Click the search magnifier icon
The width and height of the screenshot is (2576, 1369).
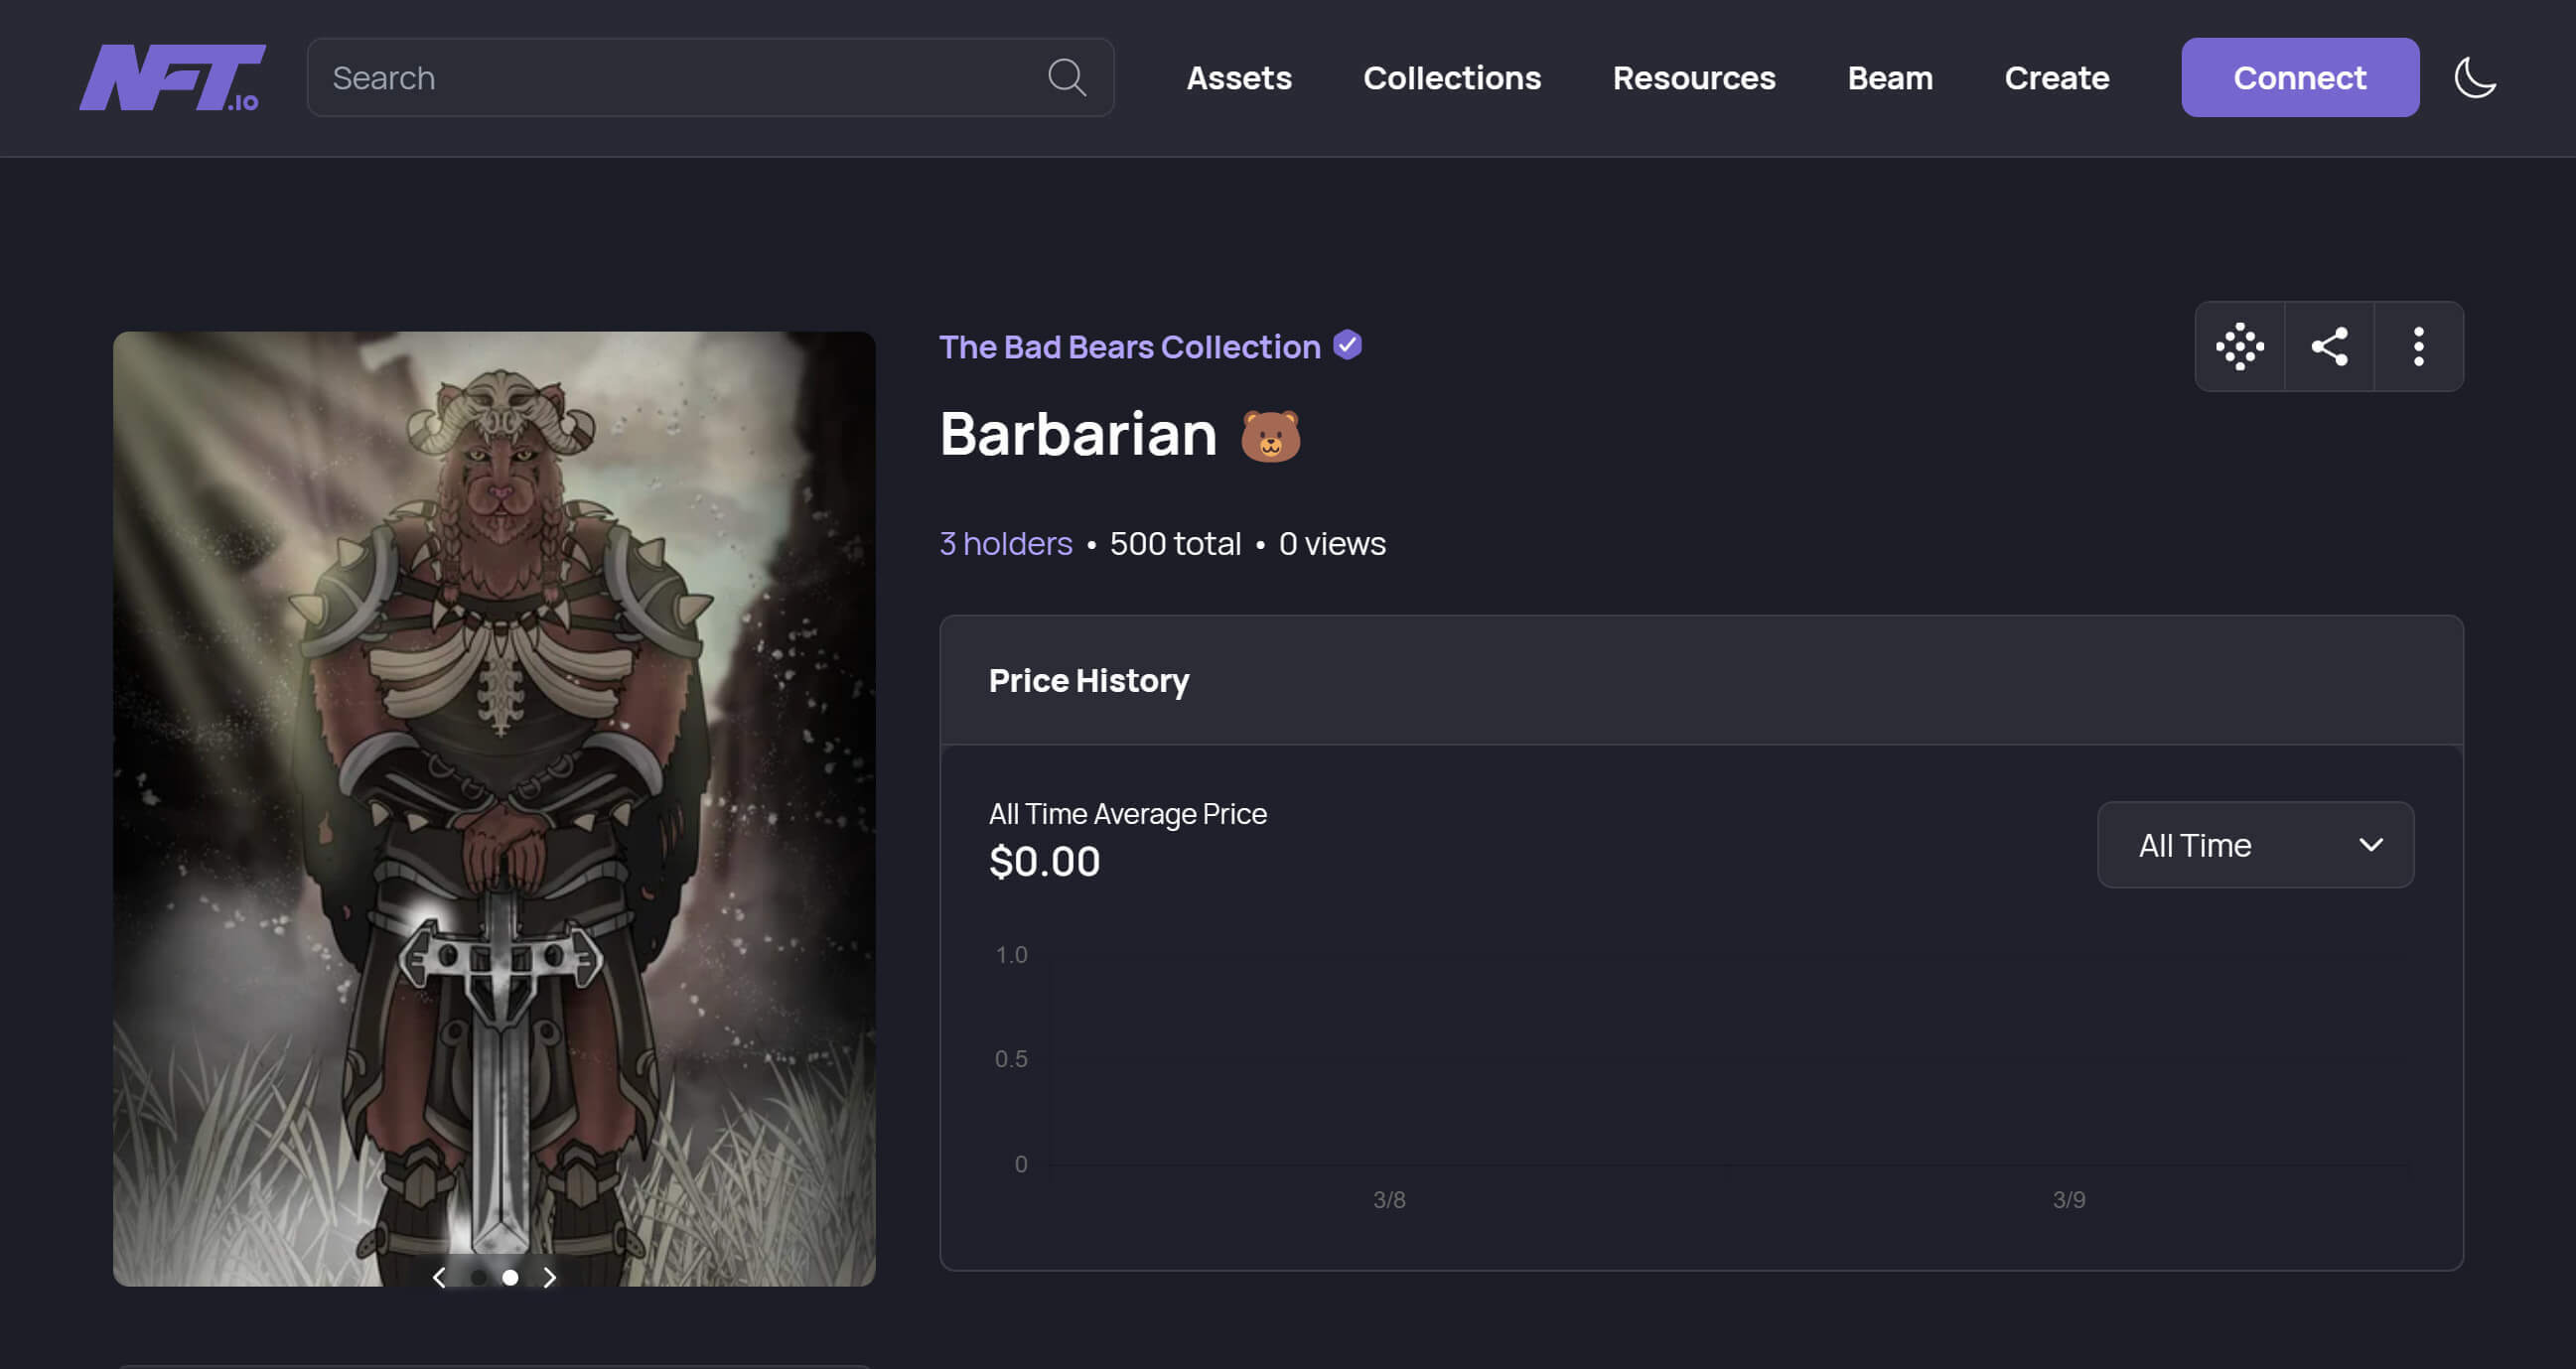1068,77
